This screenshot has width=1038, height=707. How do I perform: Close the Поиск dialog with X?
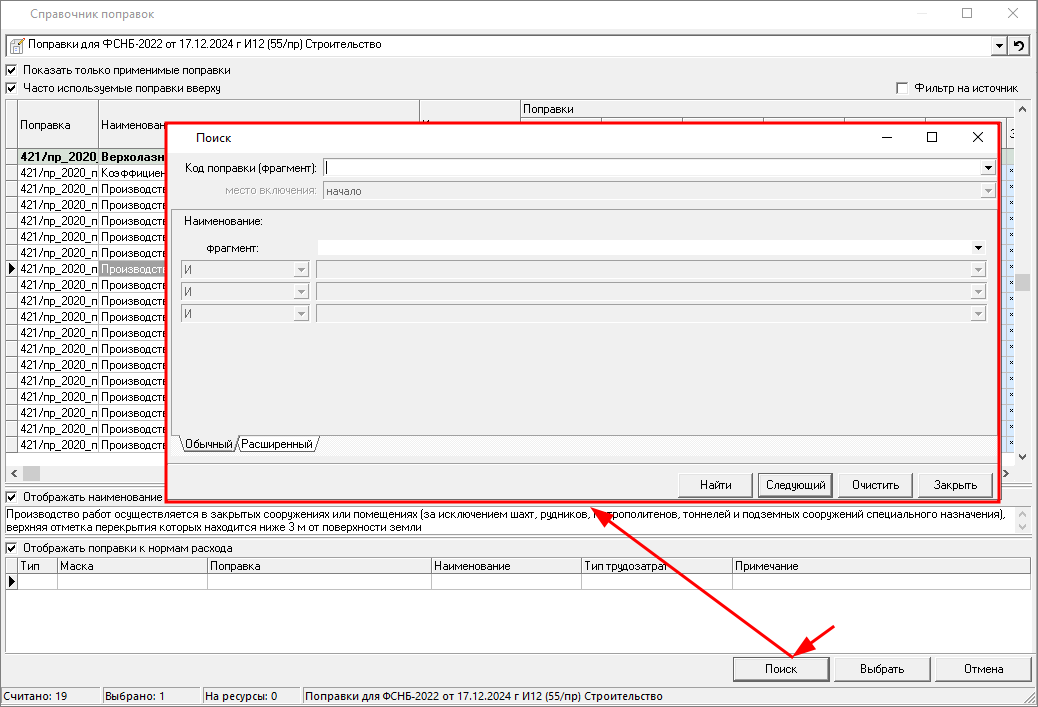click(978, 138)
